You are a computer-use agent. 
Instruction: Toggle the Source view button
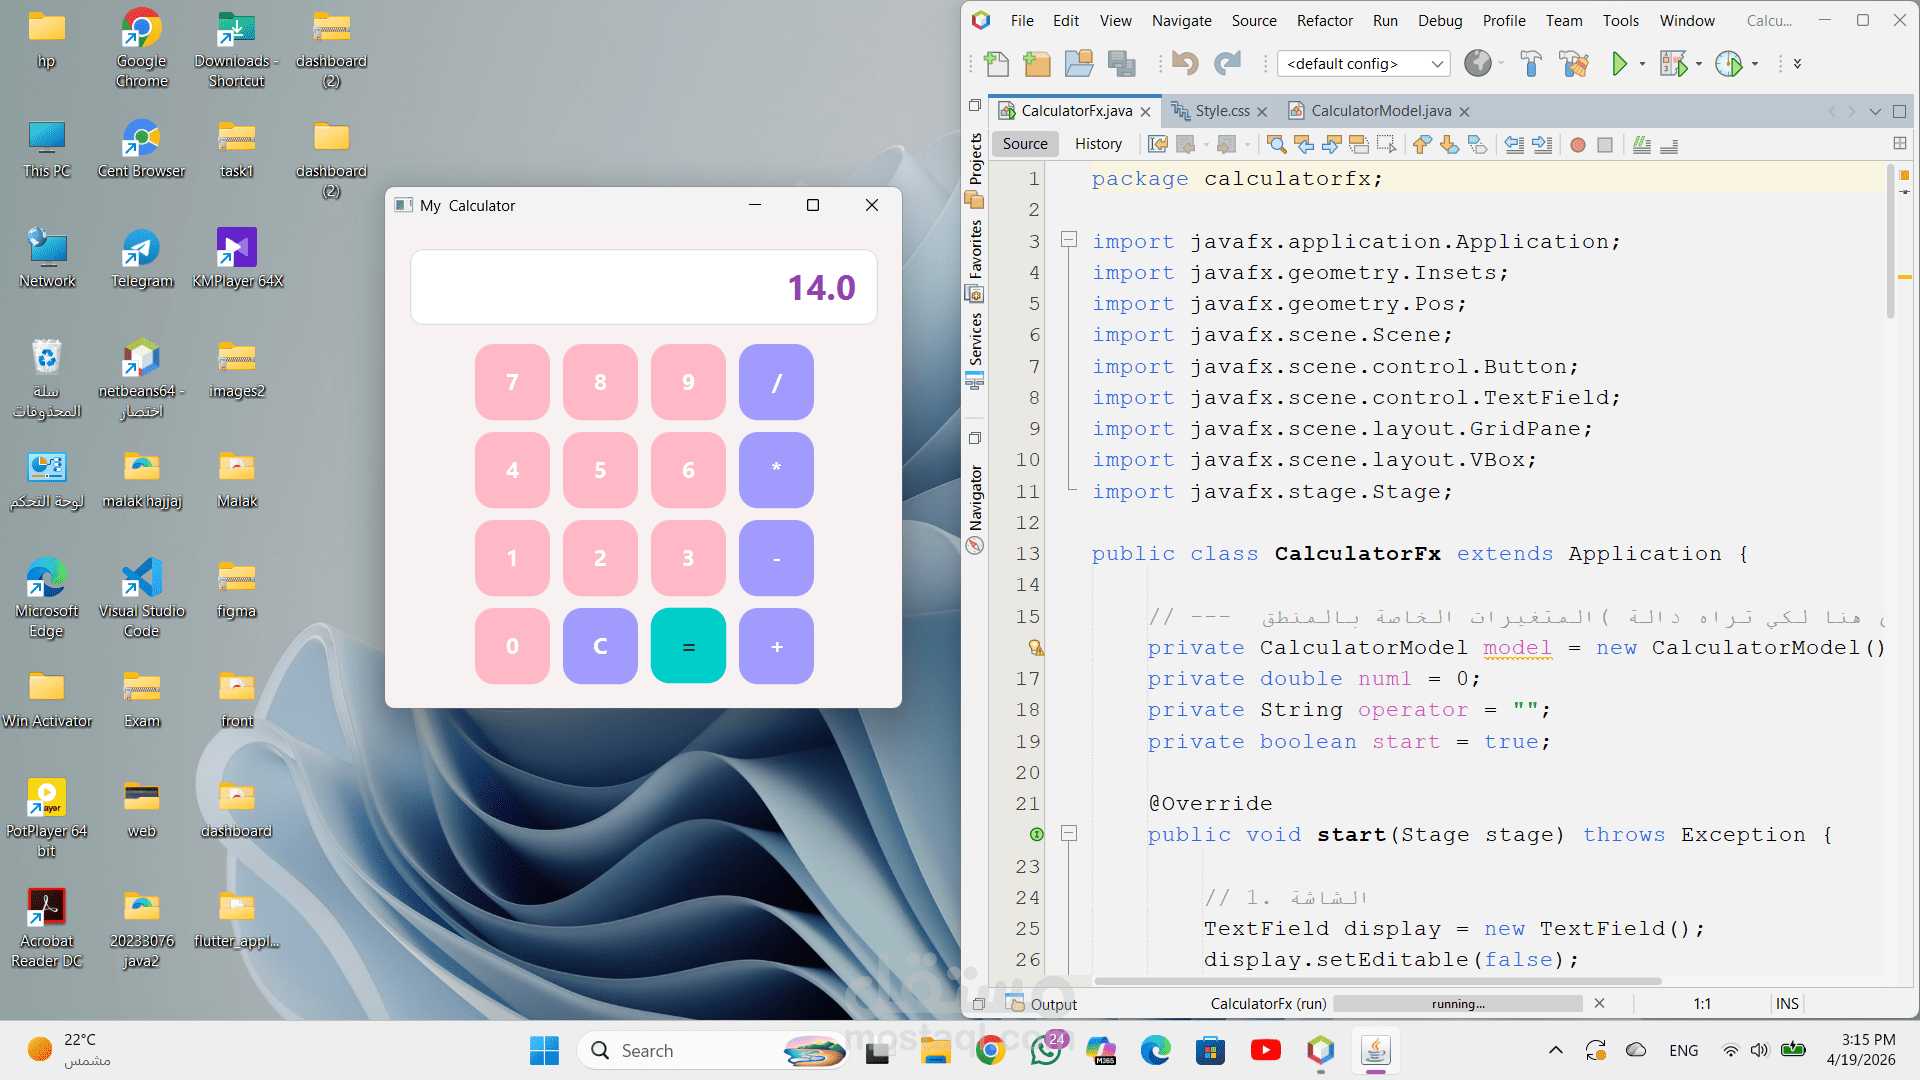(x=1025, y=144)
